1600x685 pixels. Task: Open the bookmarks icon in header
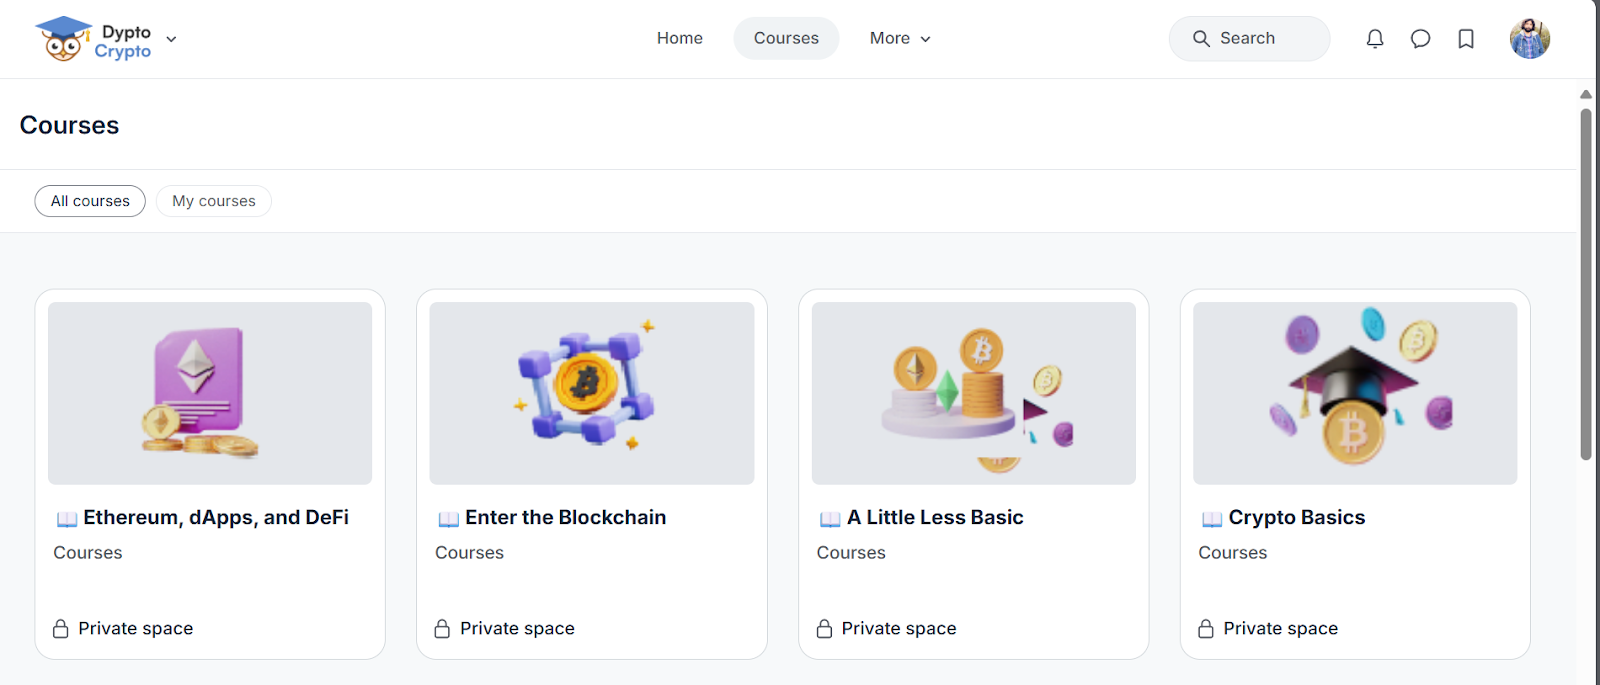pos(1466,39)
